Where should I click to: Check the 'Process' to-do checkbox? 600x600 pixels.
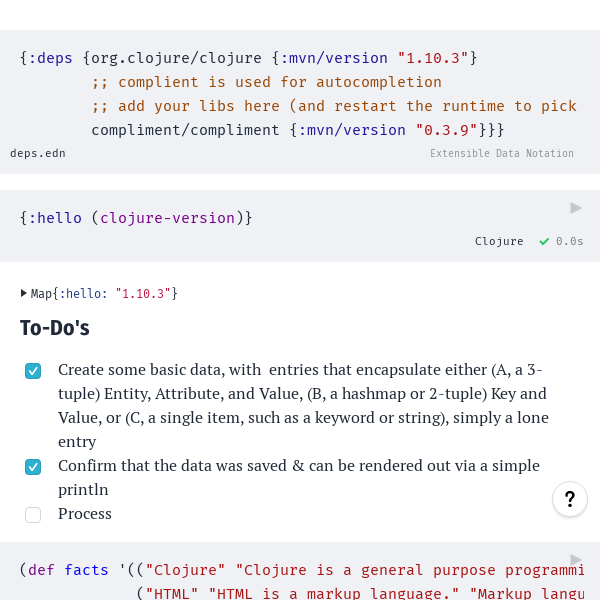click(x=33, y=515)
